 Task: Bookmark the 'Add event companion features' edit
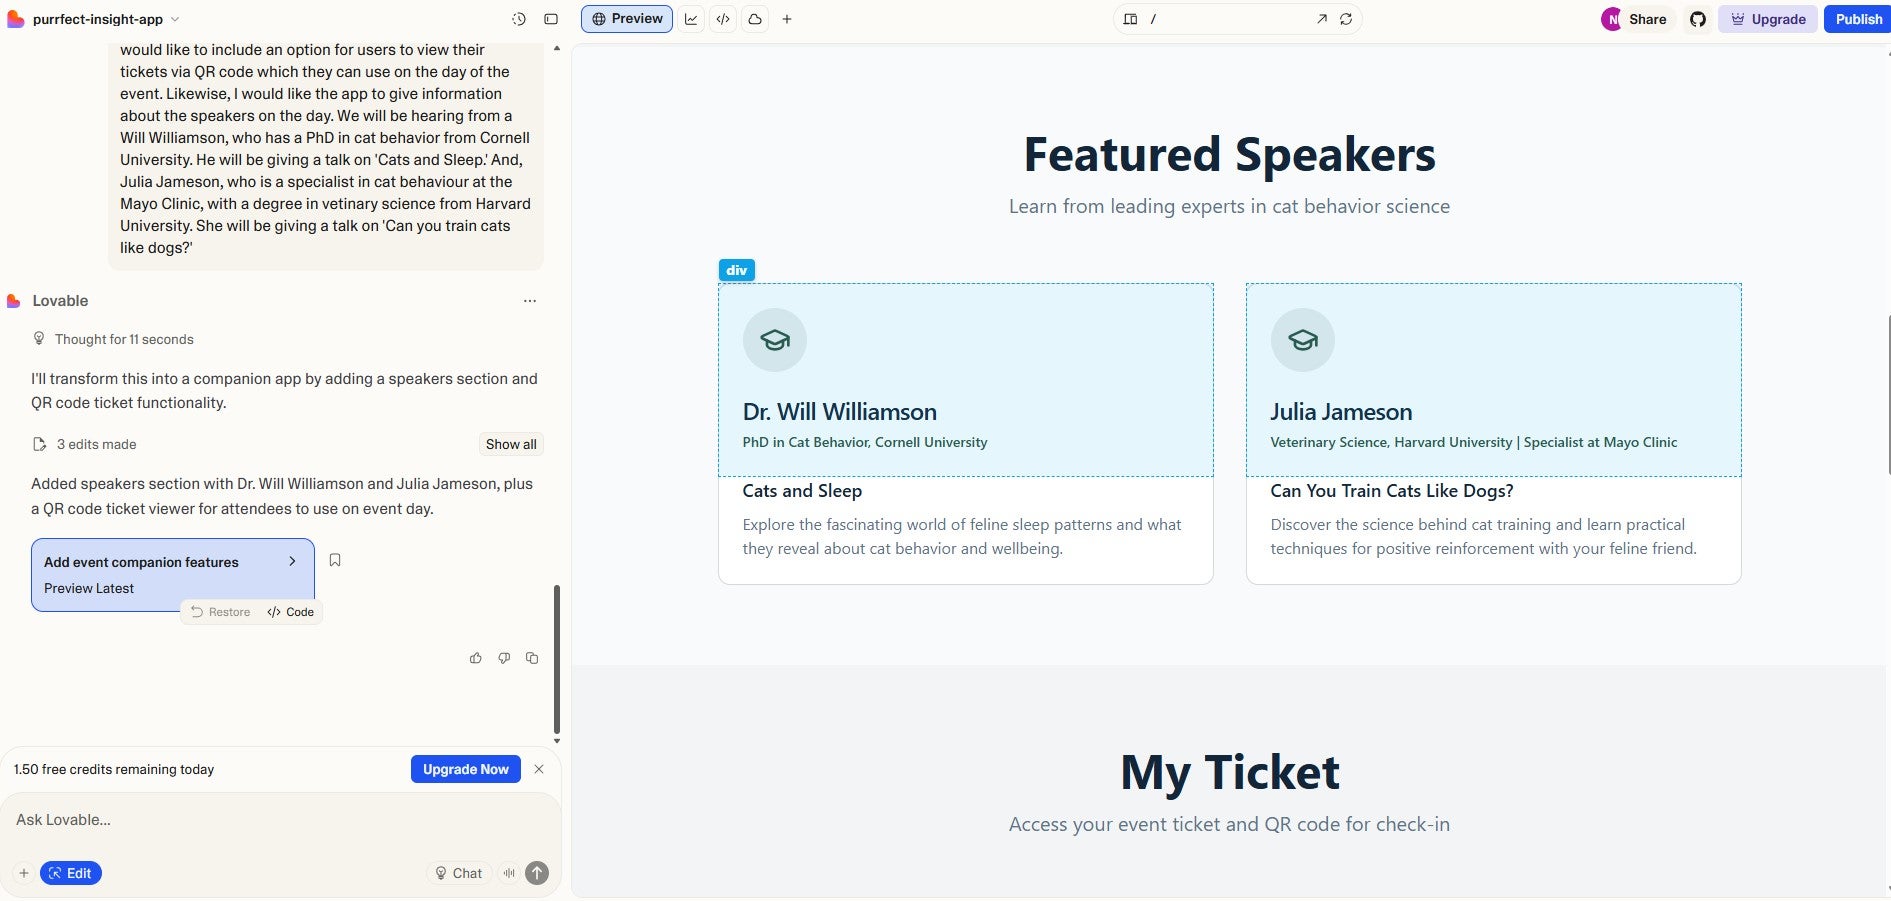[x=335, y=560]
